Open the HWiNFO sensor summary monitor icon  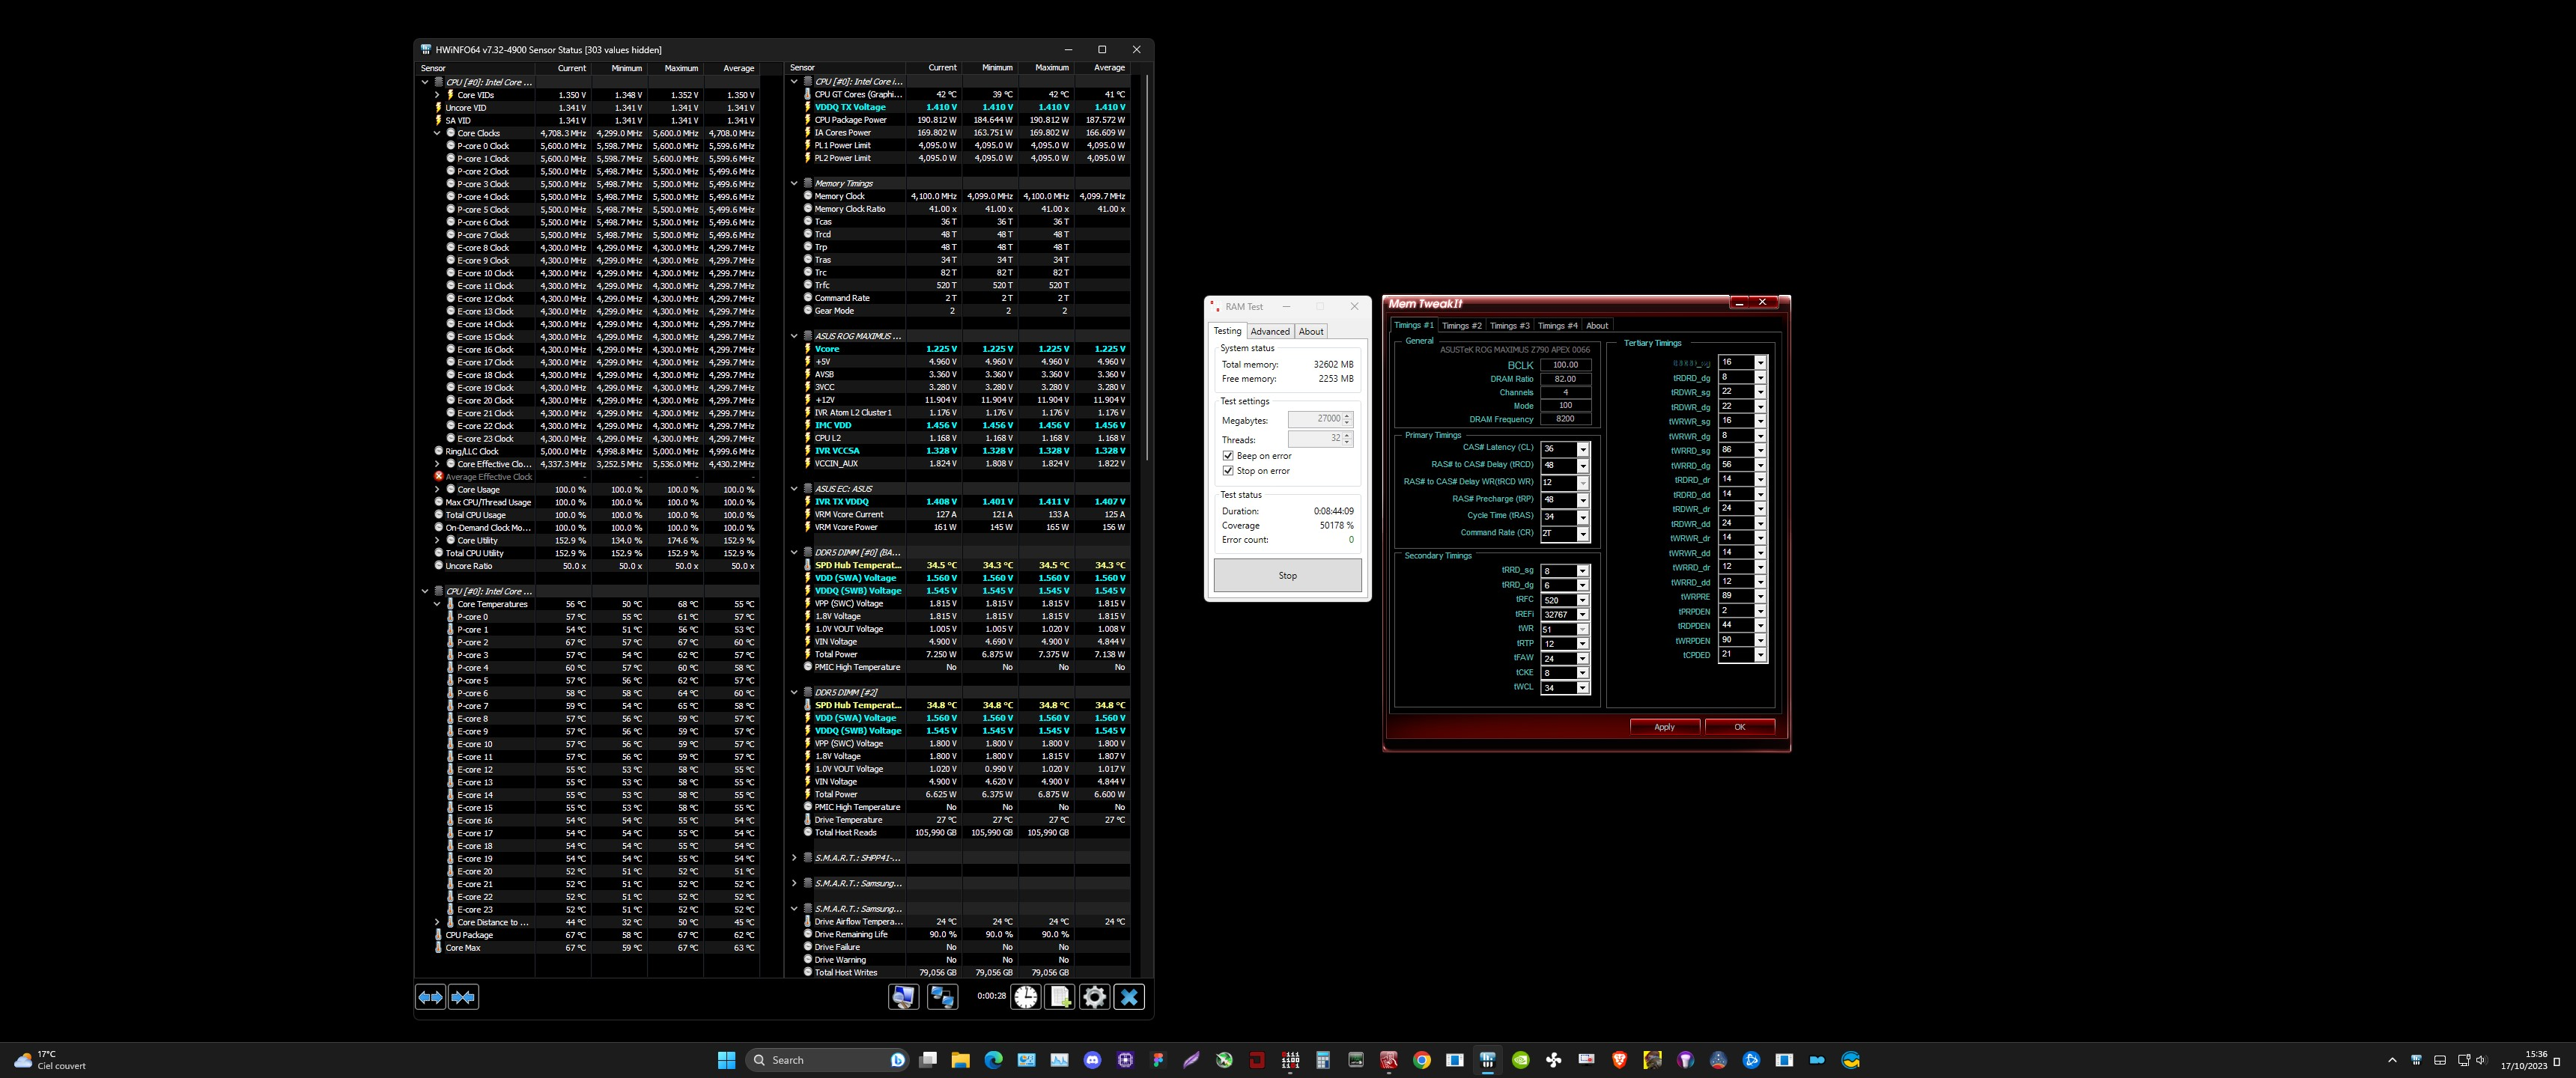[x=903, y=997]
